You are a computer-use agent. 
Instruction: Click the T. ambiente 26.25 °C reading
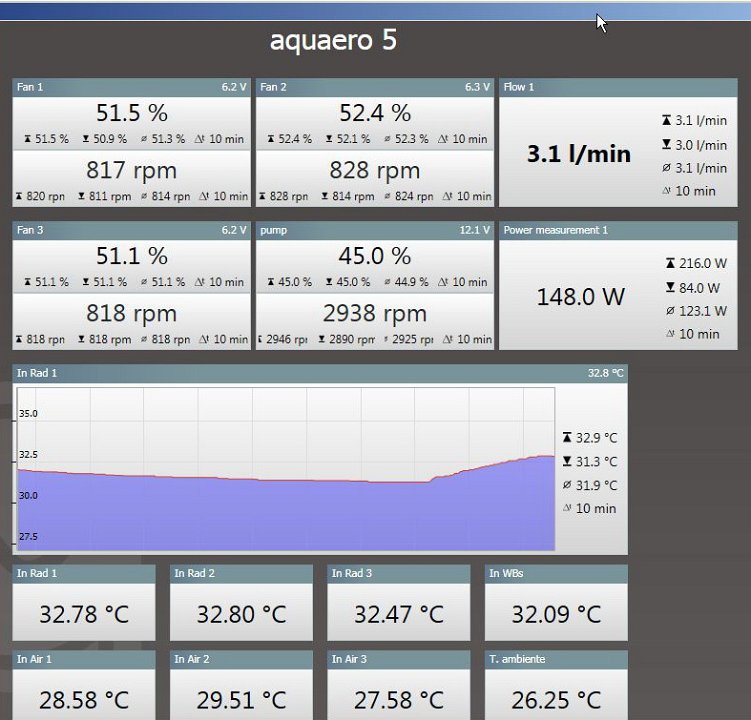point(556,700)
